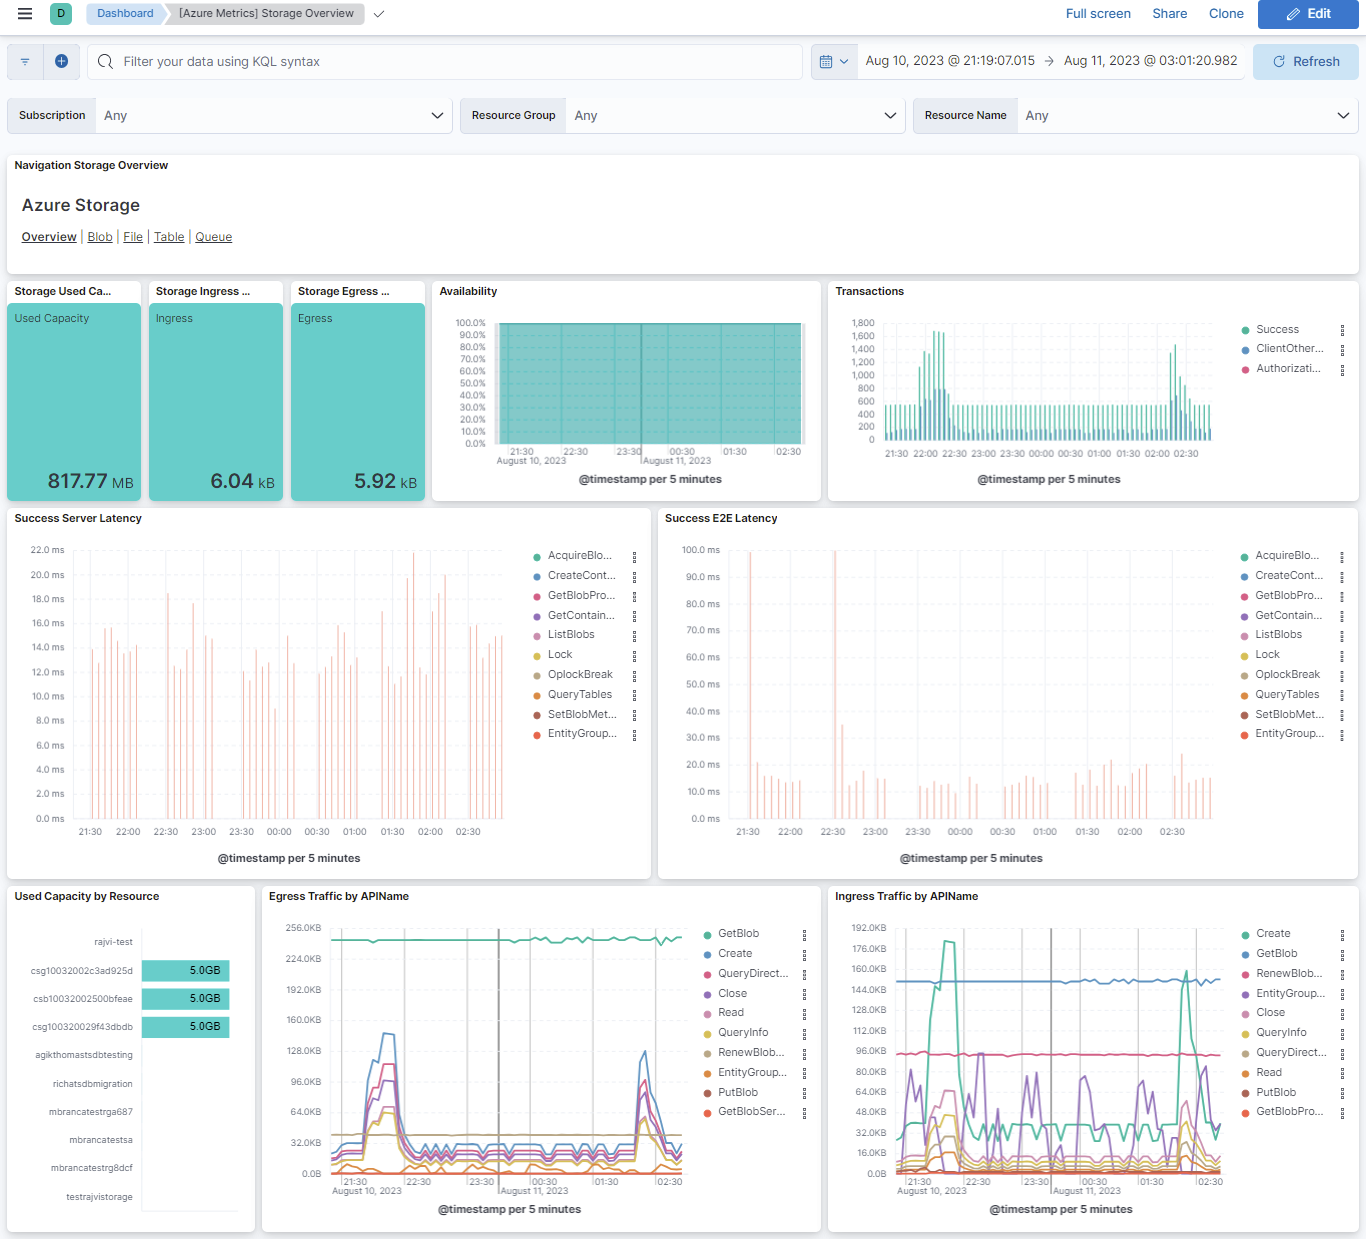Viewport: 1366px width, 1239px height.
Task: Toggle QueryTables series in E2E Latency legend
Action: click(x=1287, y=695)
